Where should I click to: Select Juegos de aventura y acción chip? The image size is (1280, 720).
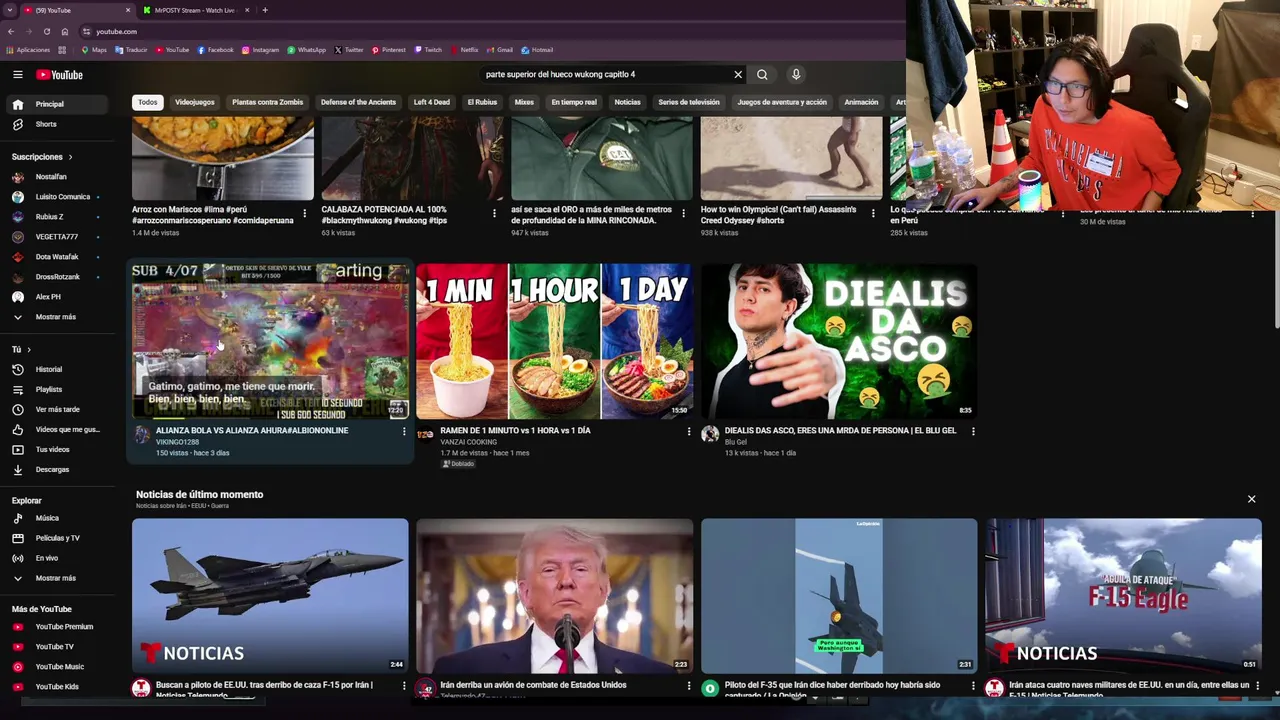tap(782, 102)
